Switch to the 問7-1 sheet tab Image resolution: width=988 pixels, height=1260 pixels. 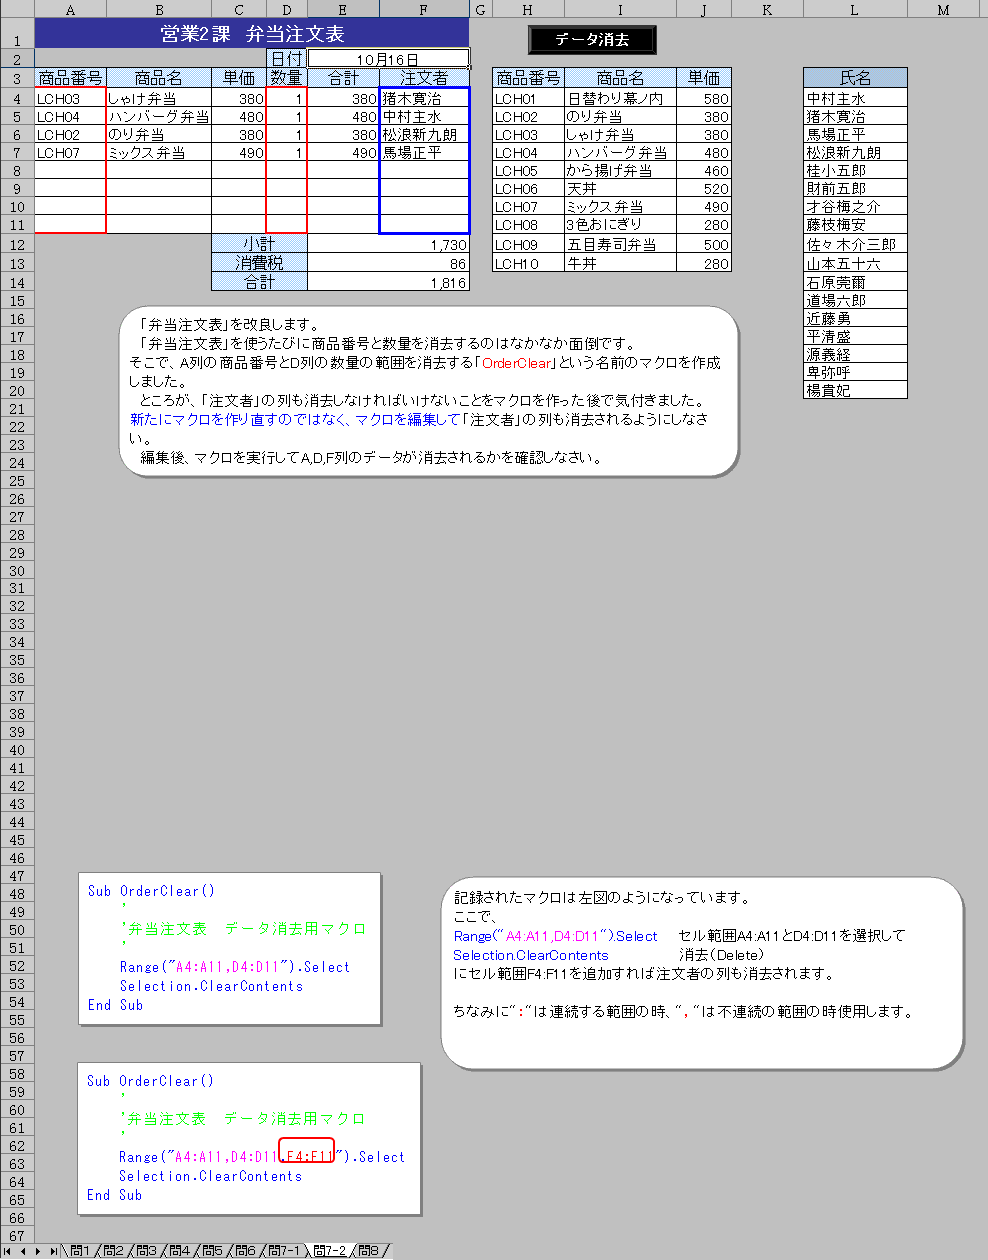284,1251
